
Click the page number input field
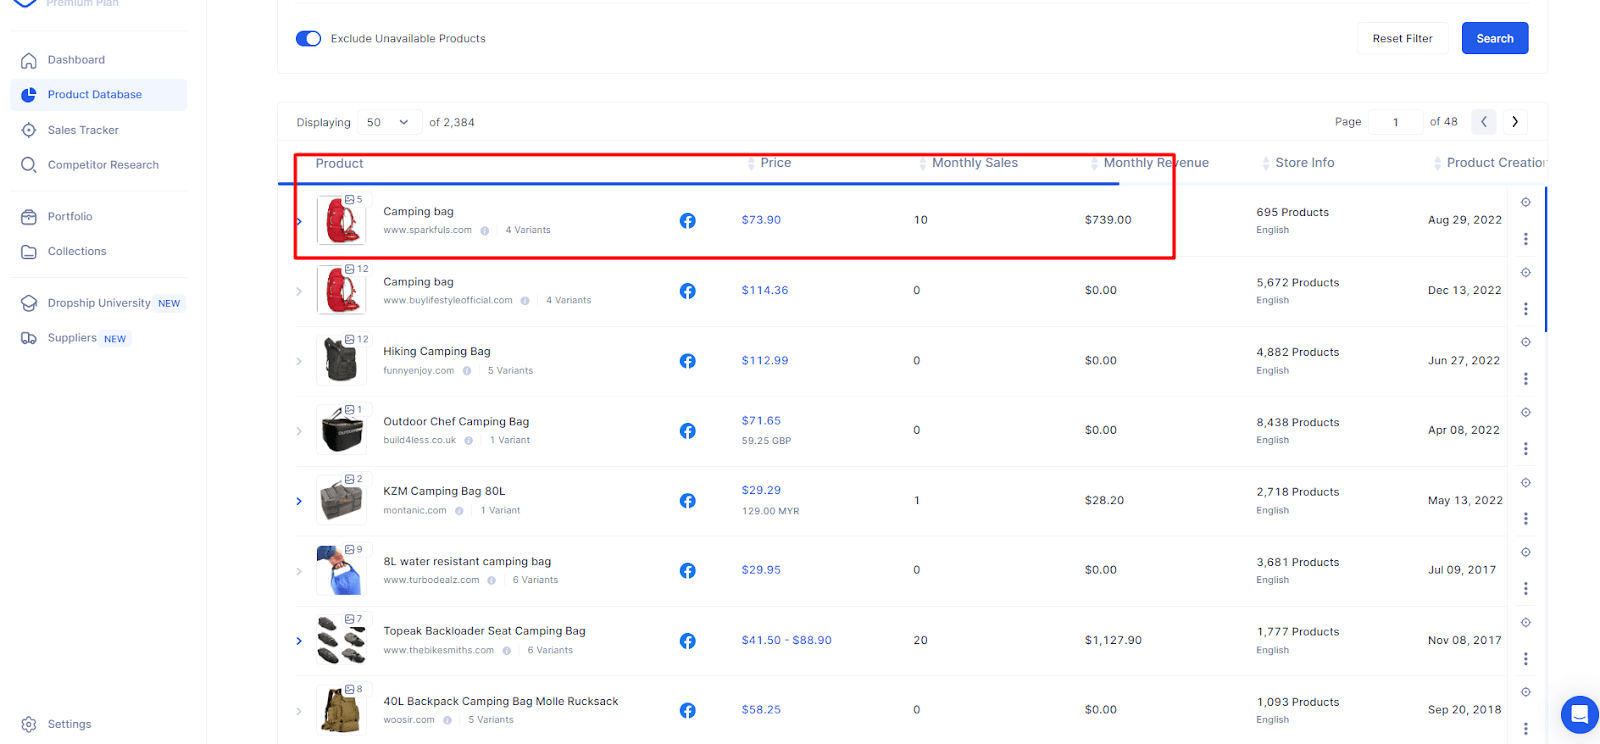coord(1395,122)
